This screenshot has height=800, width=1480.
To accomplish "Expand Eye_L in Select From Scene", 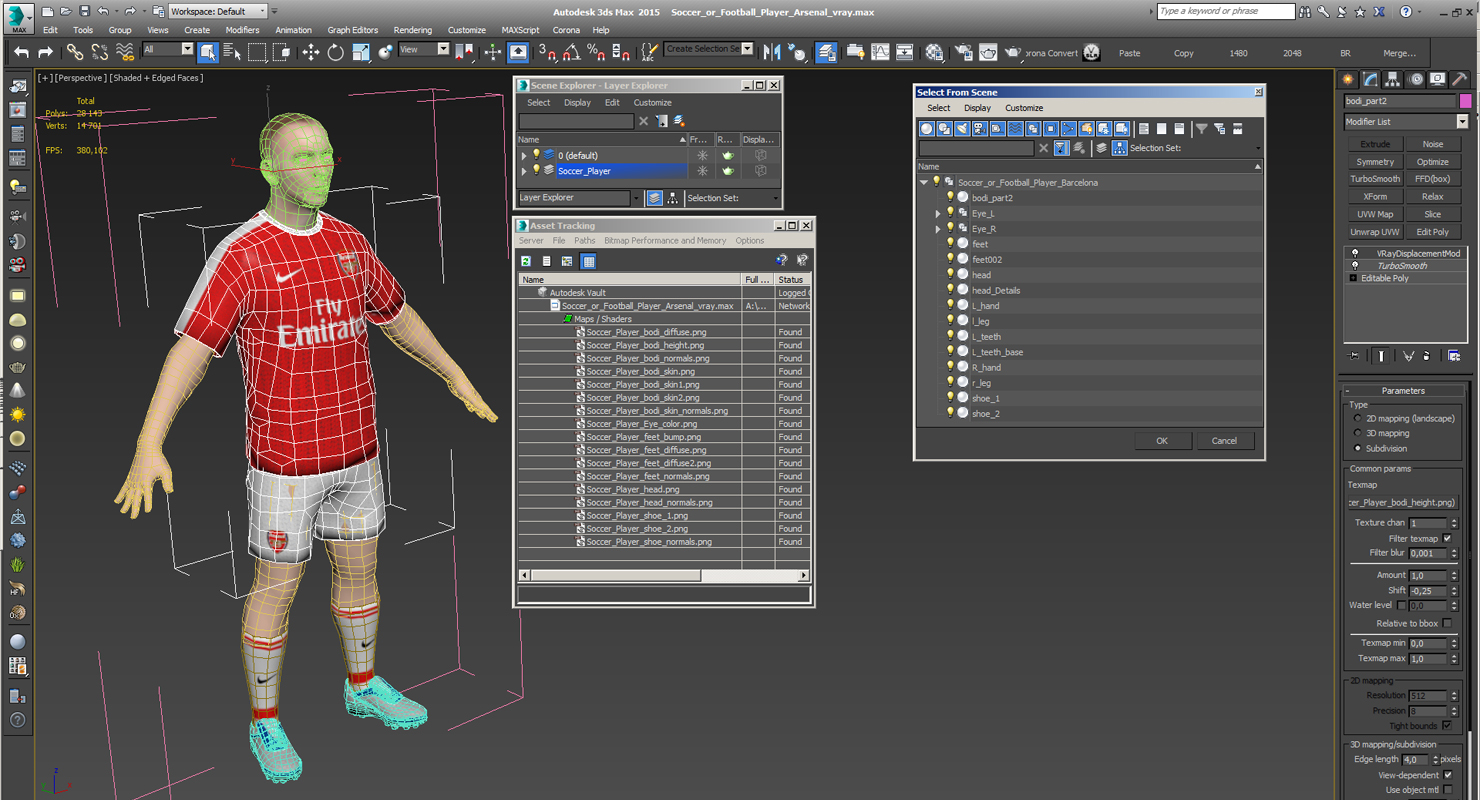I will pos(938,214).
